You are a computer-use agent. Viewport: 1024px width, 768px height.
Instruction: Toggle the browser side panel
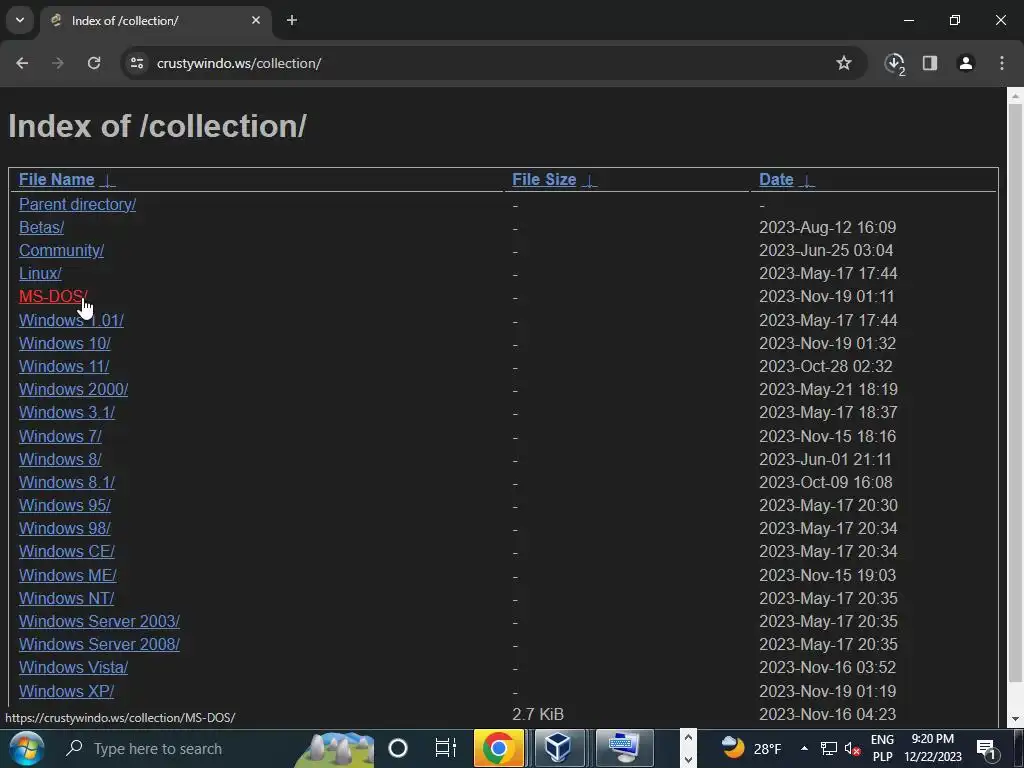click(x=930, y=63)
